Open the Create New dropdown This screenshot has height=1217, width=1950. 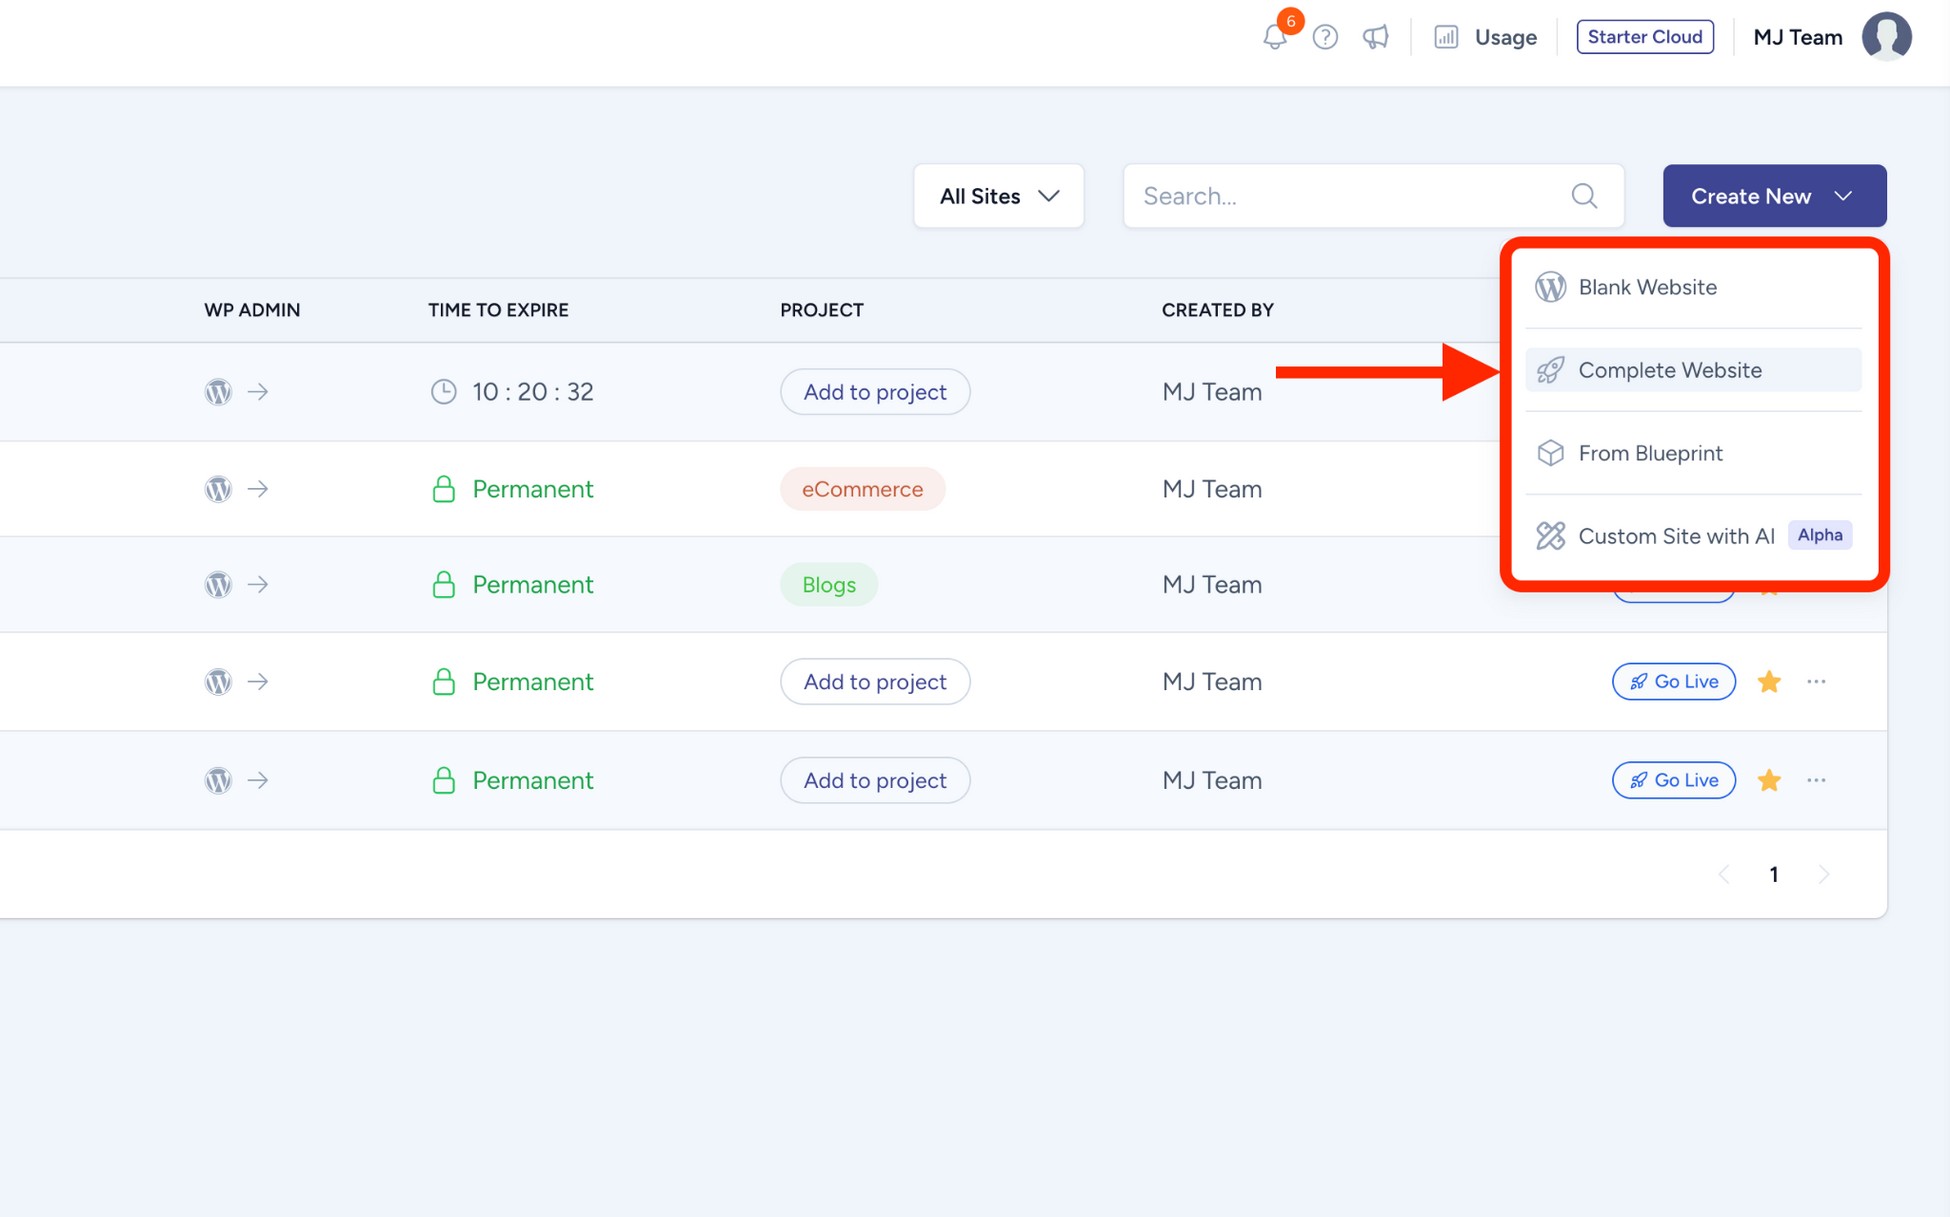tap(1773, 196)
